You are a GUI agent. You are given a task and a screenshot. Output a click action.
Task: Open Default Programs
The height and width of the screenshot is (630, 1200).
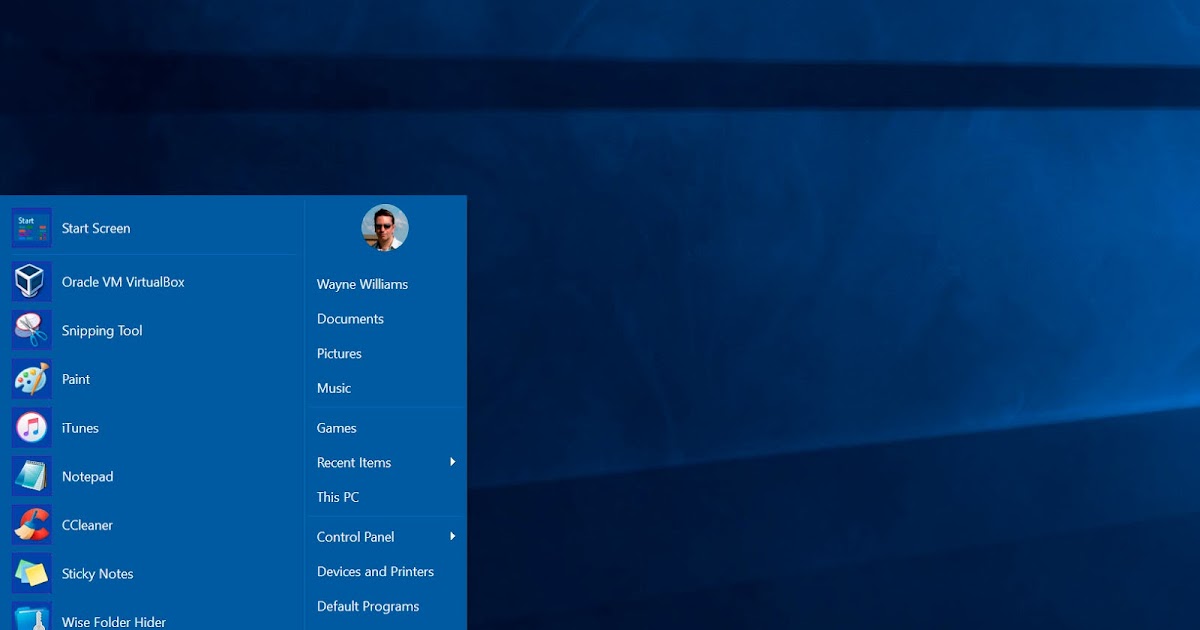(368, 606)
